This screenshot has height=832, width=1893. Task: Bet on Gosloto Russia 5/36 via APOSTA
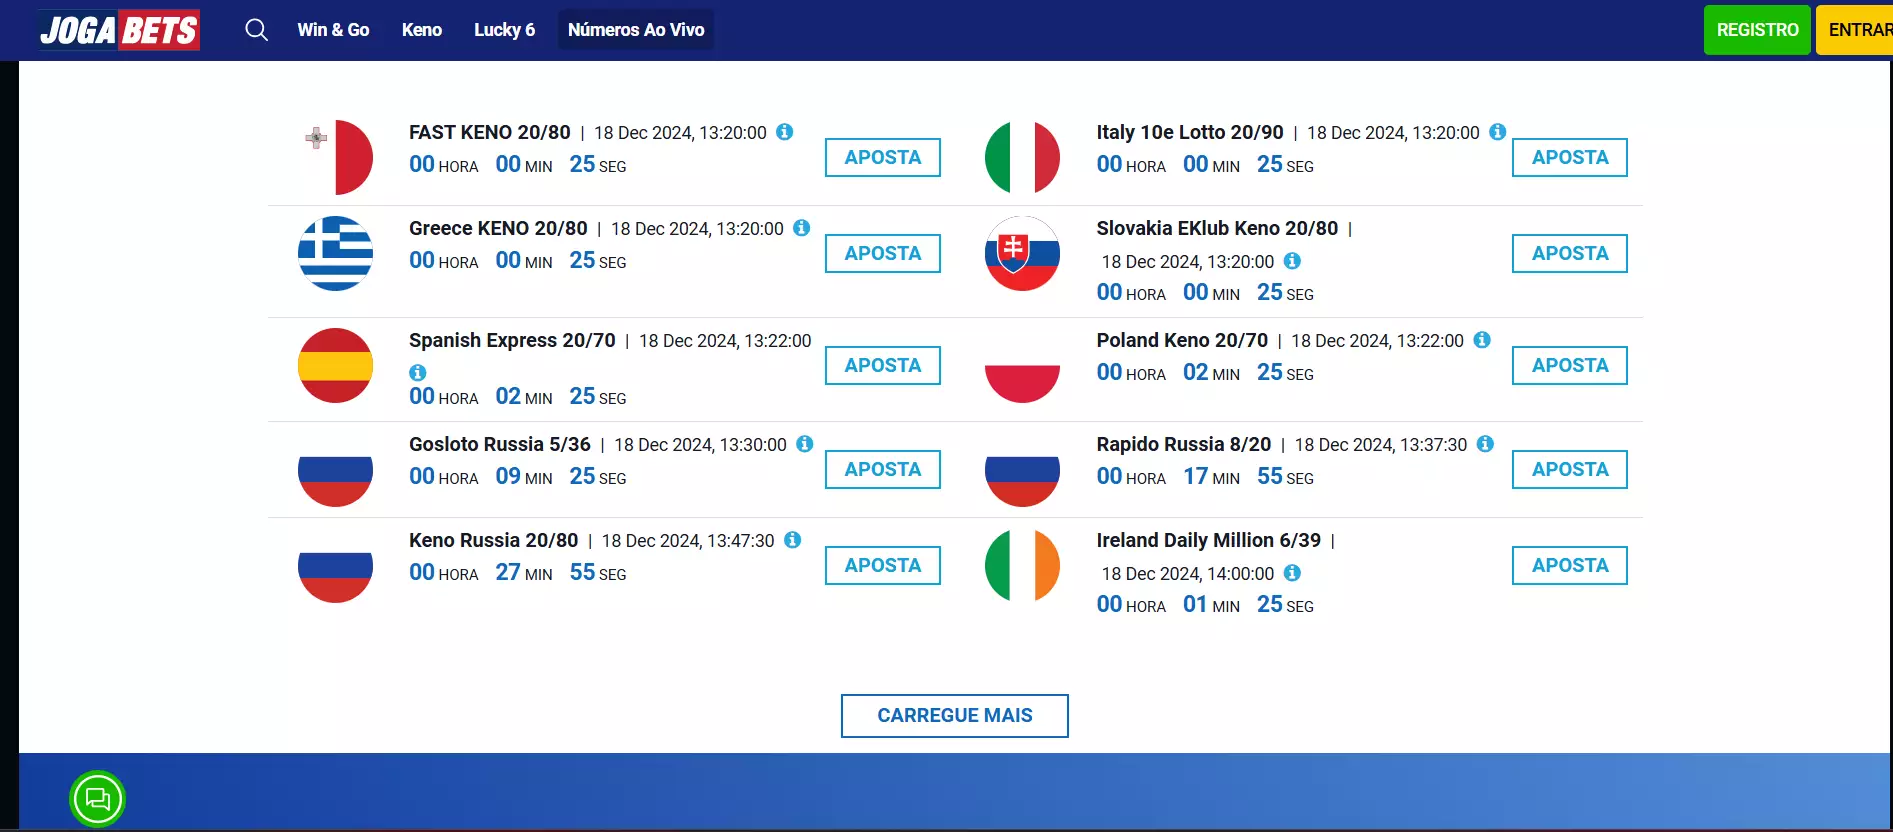coord(882,470)
